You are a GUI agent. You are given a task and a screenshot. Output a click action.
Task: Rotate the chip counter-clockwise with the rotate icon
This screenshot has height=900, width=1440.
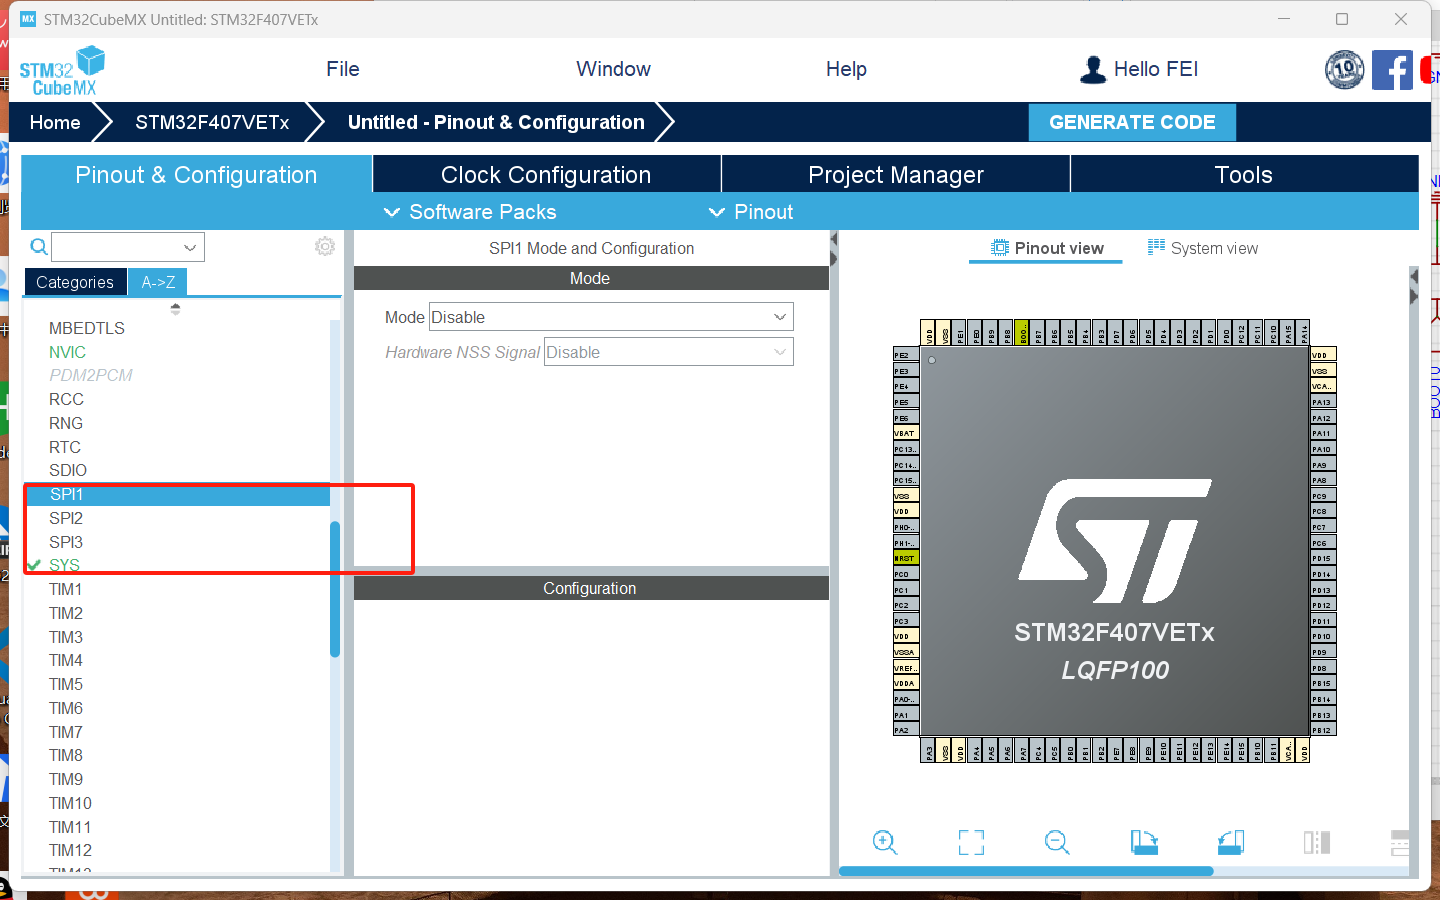coord(1231,842)
